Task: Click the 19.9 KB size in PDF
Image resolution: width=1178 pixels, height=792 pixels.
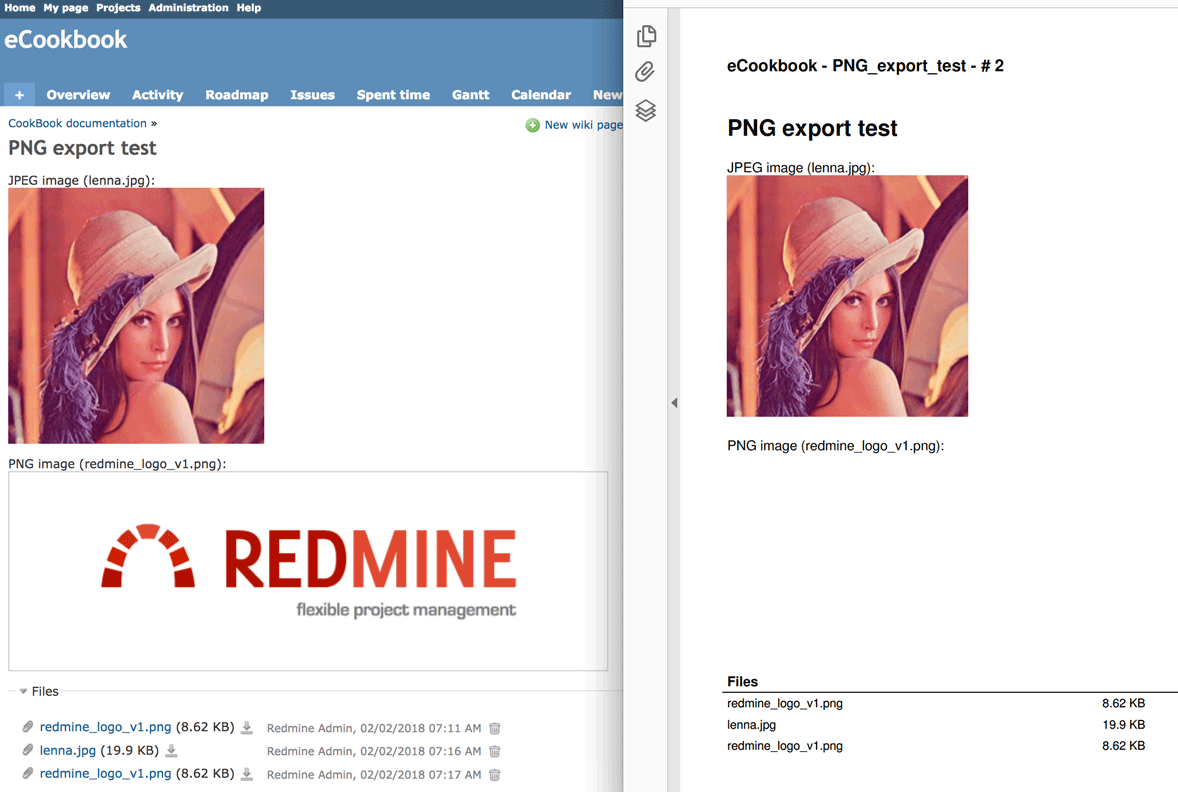Action: coord(1123,725)
